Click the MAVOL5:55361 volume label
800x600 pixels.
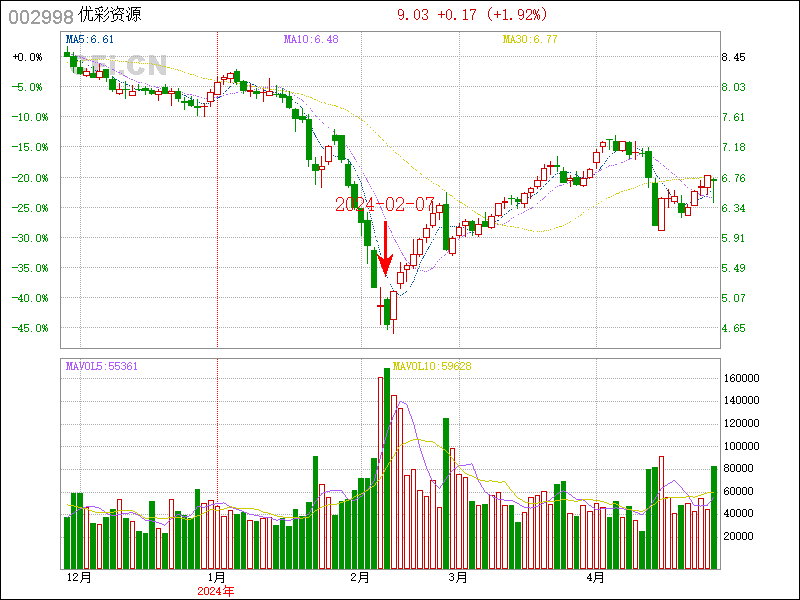101,367
